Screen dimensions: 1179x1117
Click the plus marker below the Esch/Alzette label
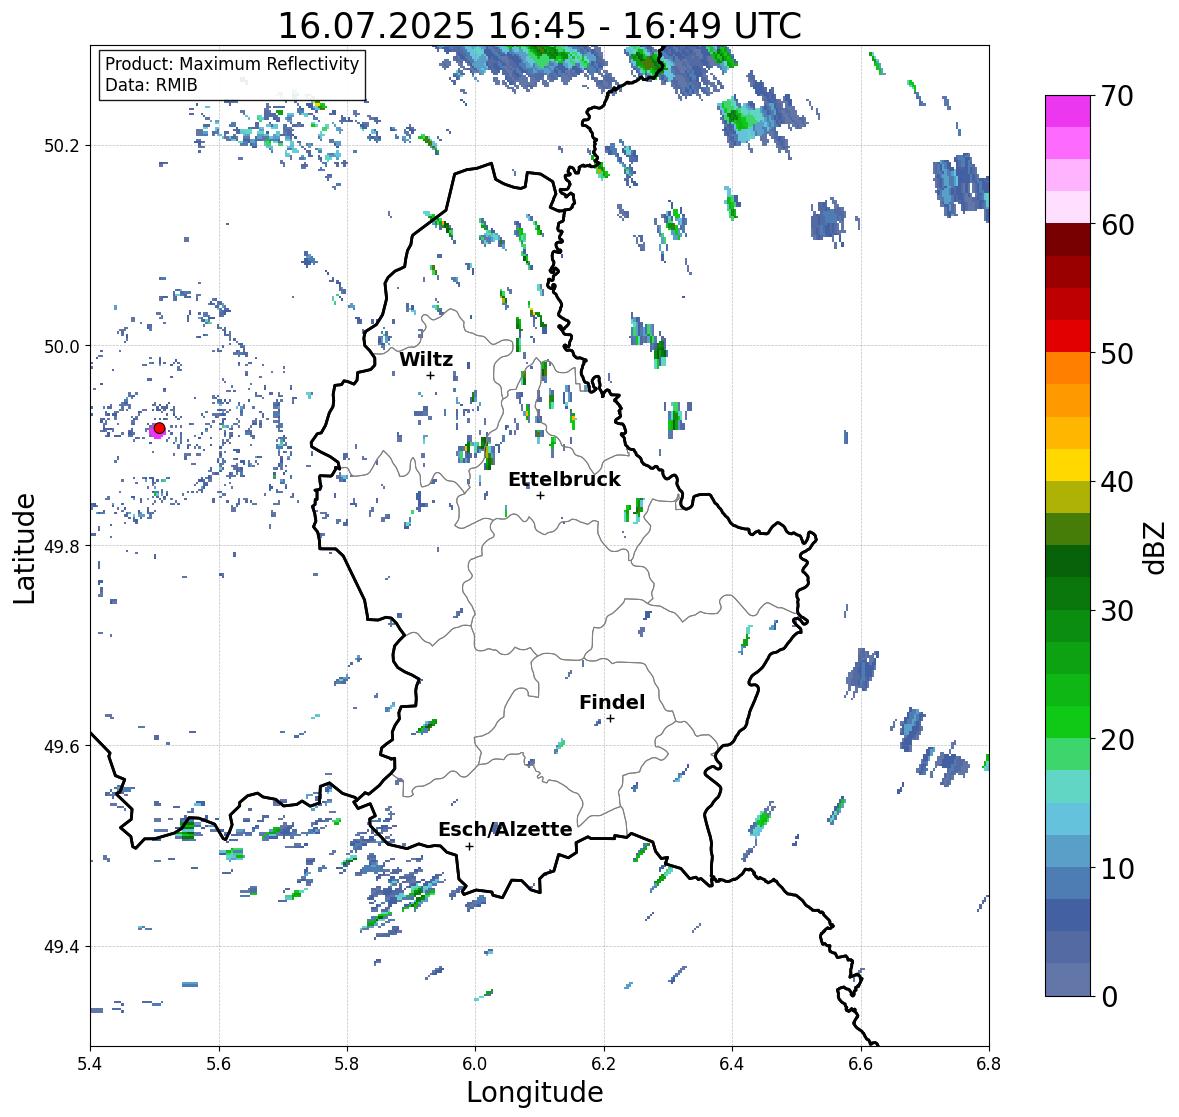(469, 846)
